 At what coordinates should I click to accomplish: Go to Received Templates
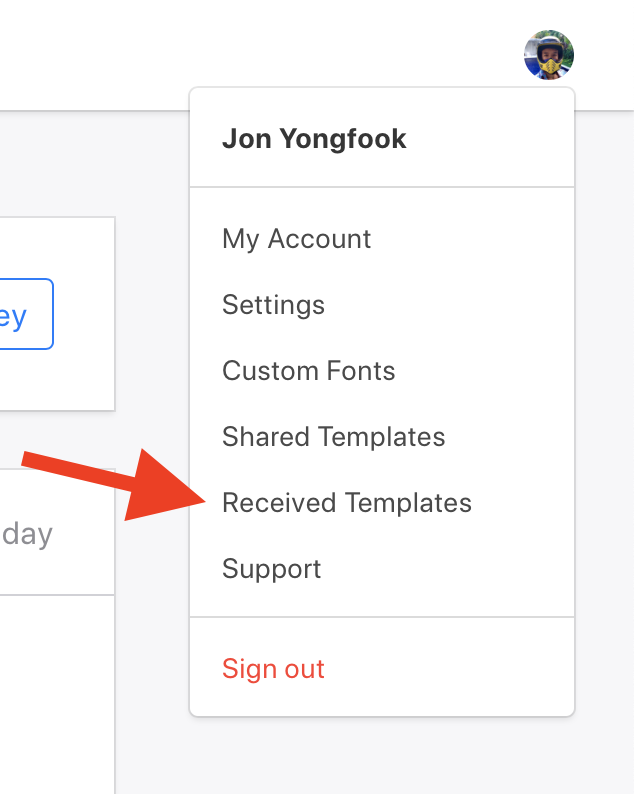coord(346,503)
